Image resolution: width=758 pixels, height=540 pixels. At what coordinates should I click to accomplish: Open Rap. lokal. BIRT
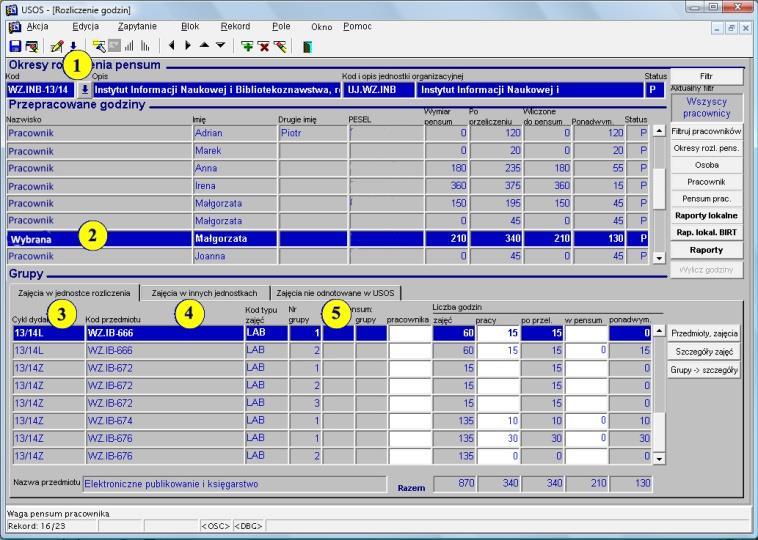tap(706, 233)
